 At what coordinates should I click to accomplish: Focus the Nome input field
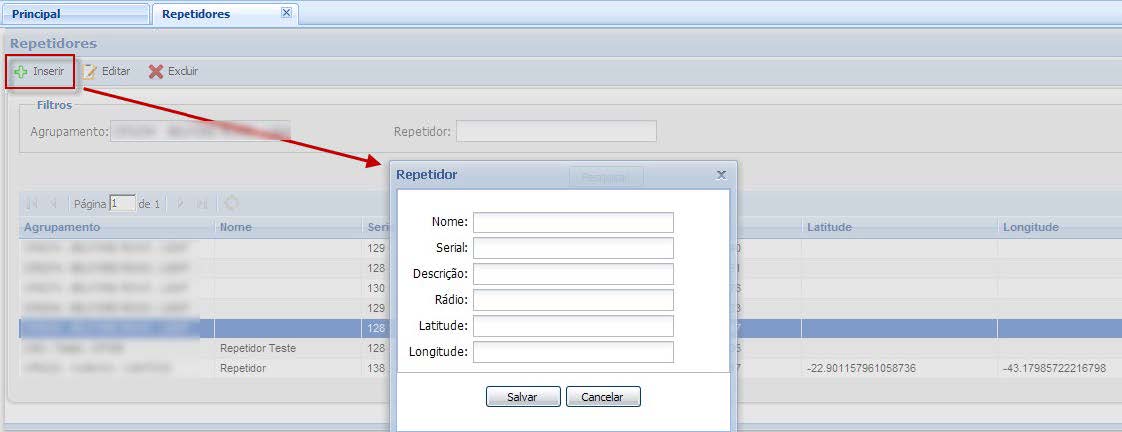[x=573, y=222]
